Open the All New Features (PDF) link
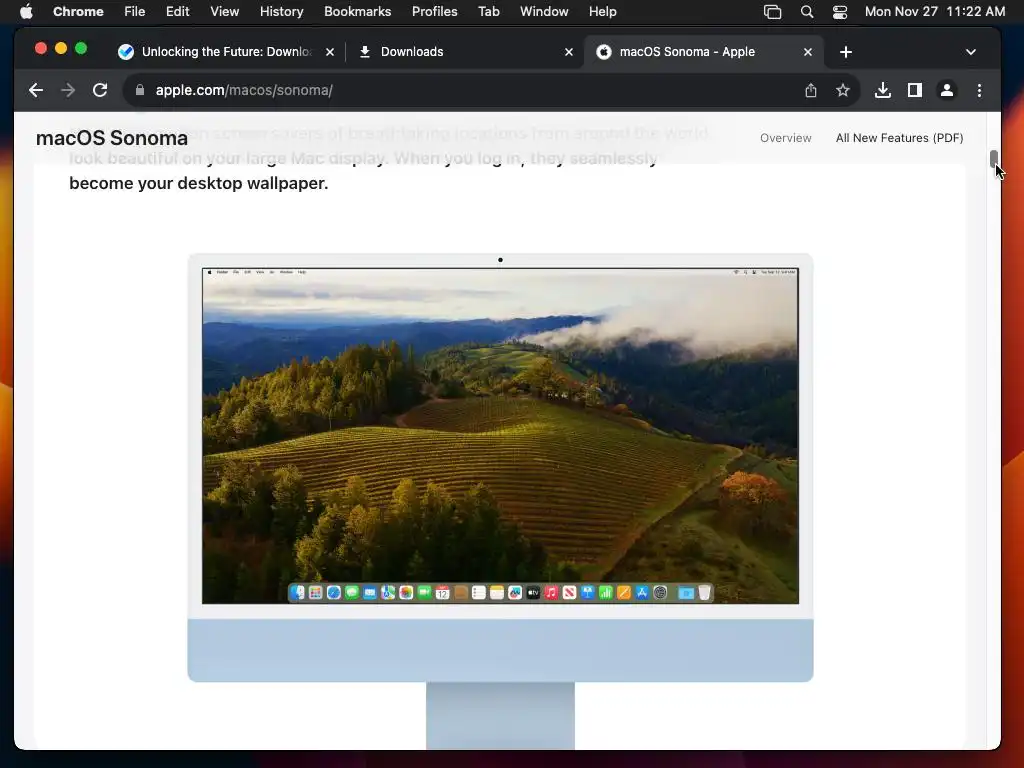Viewport: 1024px width, 768px height. point(899,138)
